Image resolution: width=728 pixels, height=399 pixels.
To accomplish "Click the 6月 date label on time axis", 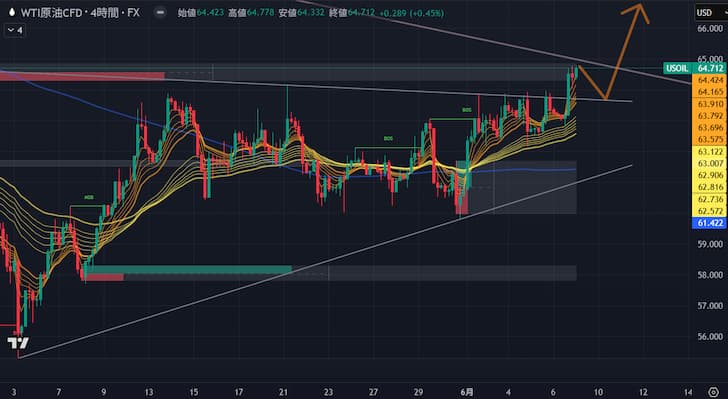I will (x=467, y=392).
